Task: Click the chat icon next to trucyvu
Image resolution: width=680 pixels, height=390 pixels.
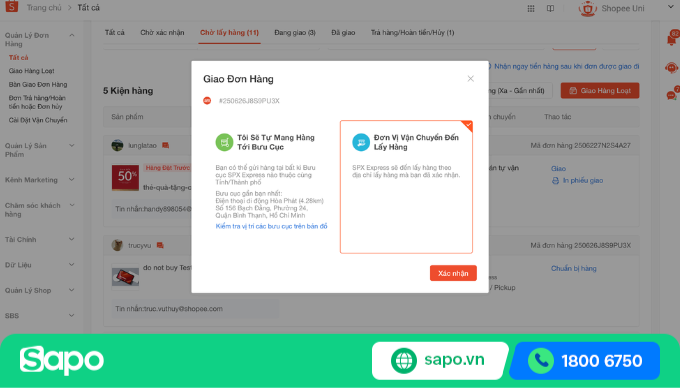Action: [160, 246]
